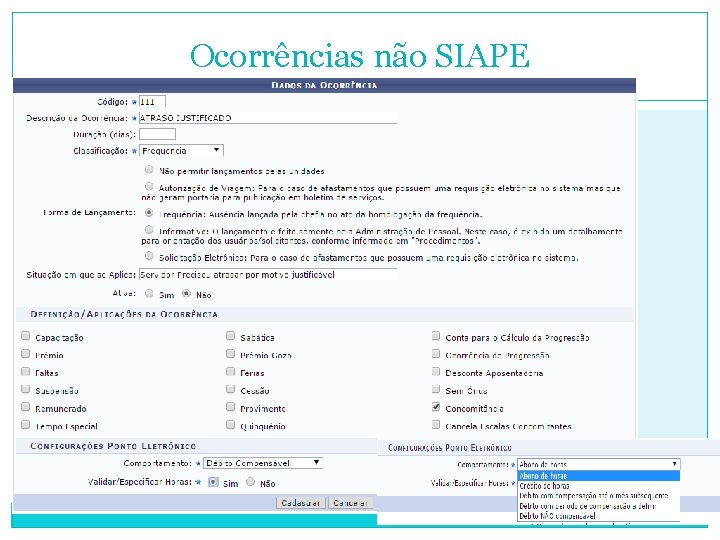This screenshot has height=540, width=720.
Task: Check the Tempo Especial checkbox
Action: (26, 425)
